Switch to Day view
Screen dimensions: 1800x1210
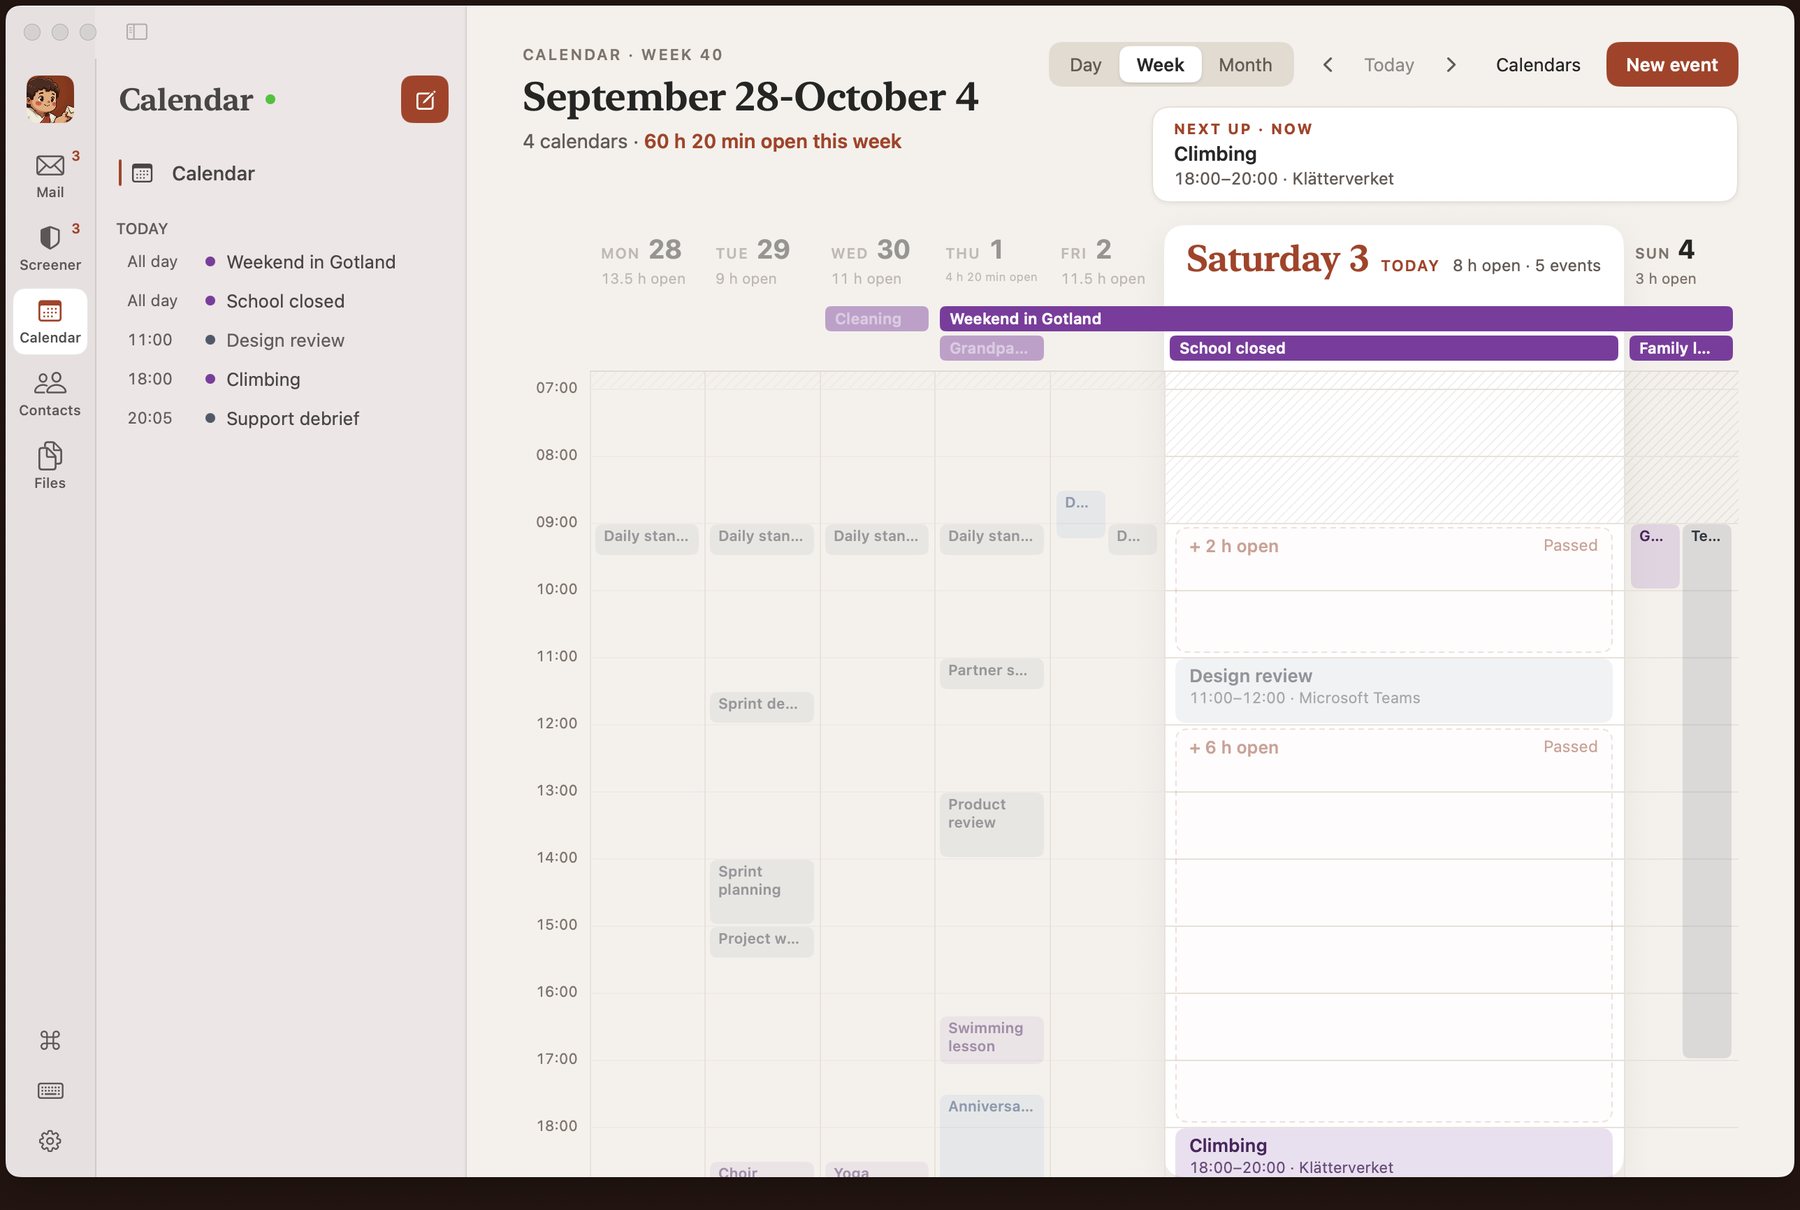pos(1085,65)
